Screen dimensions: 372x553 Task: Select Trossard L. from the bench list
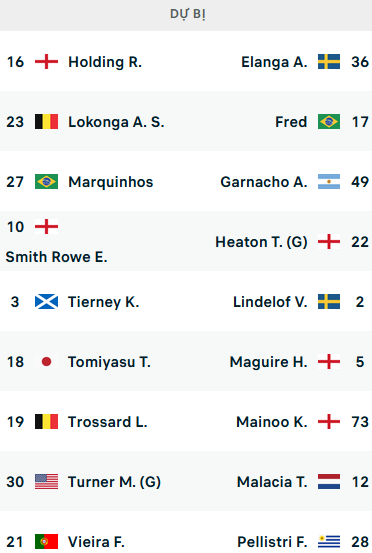pos(108,422)
